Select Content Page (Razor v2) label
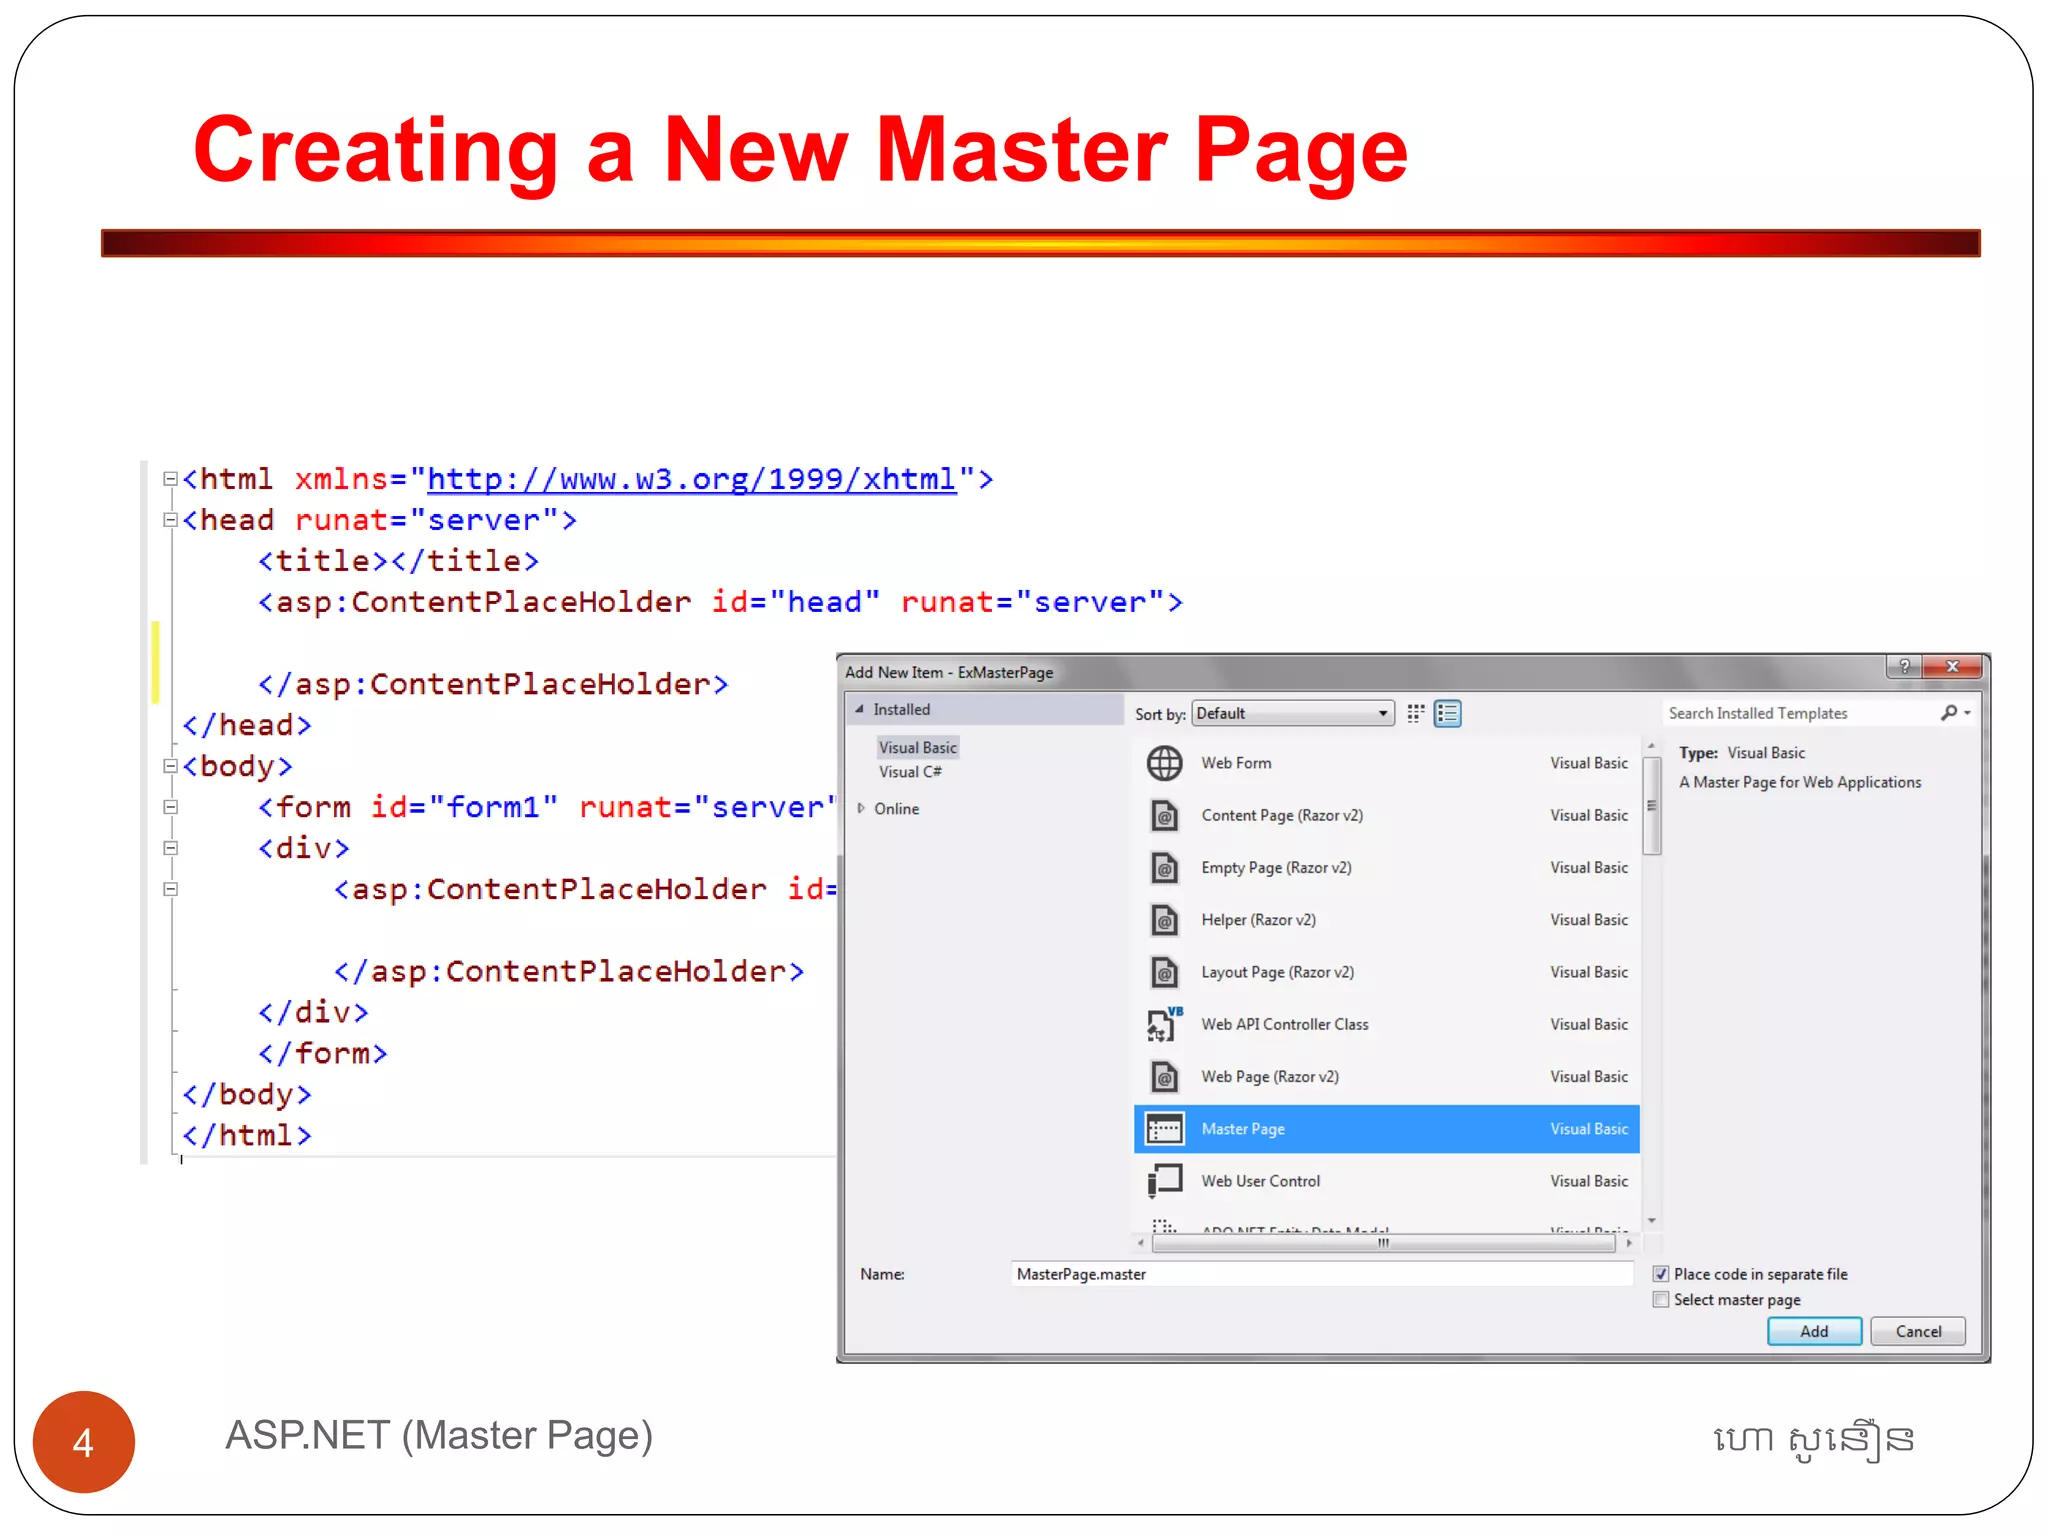This screenshot has height=1536, width=2048. (x=1282, y=816)
